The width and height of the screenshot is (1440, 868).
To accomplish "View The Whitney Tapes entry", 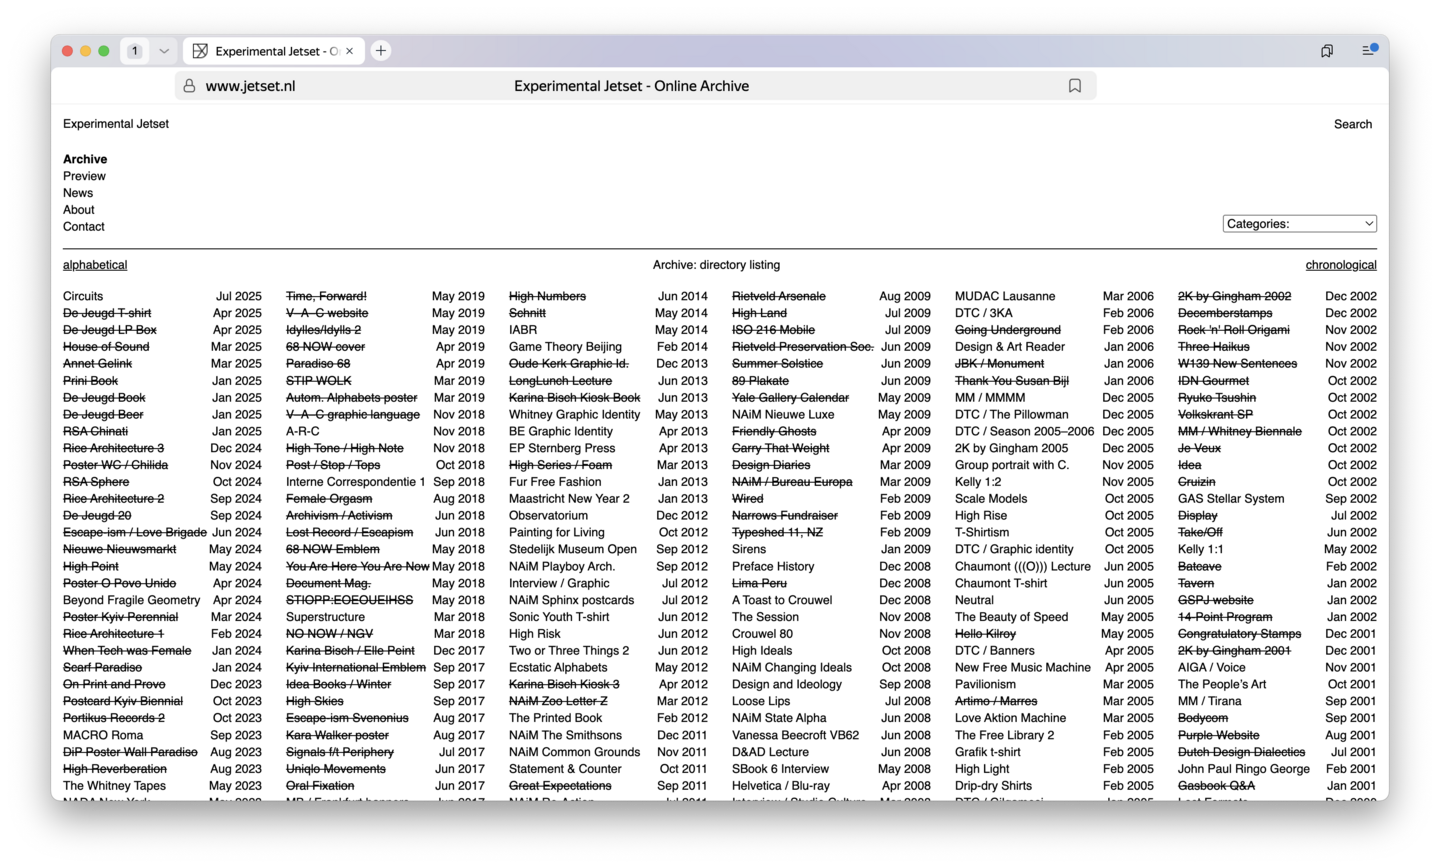I will (115, 786).
